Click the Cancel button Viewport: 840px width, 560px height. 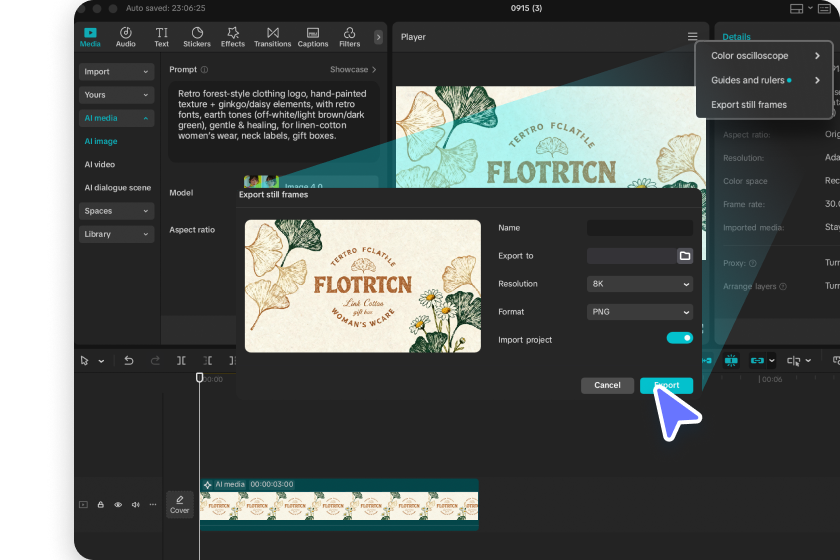607,385
